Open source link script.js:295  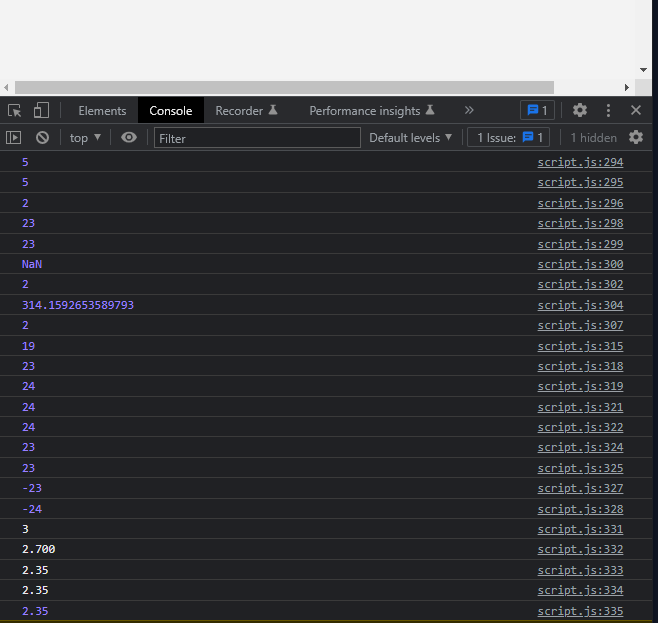coord(580,182)
